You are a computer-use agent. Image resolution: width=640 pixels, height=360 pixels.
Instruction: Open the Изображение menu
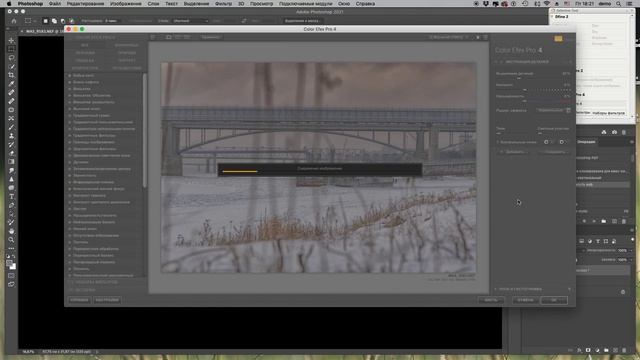point(126,4)
